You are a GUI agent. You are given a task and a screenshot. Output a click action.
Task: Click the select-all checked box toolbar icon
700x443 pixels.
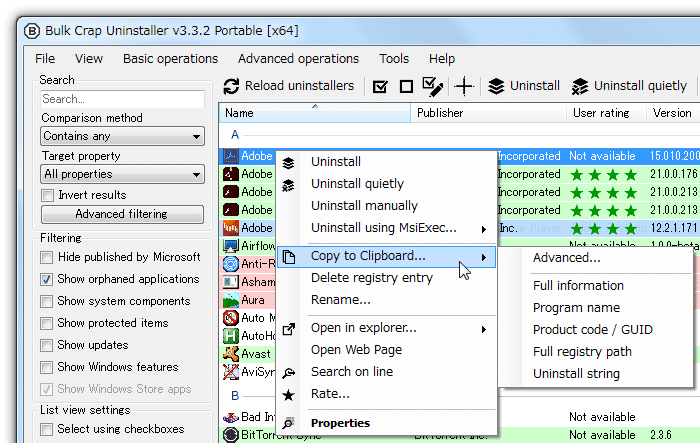(380, 86)
